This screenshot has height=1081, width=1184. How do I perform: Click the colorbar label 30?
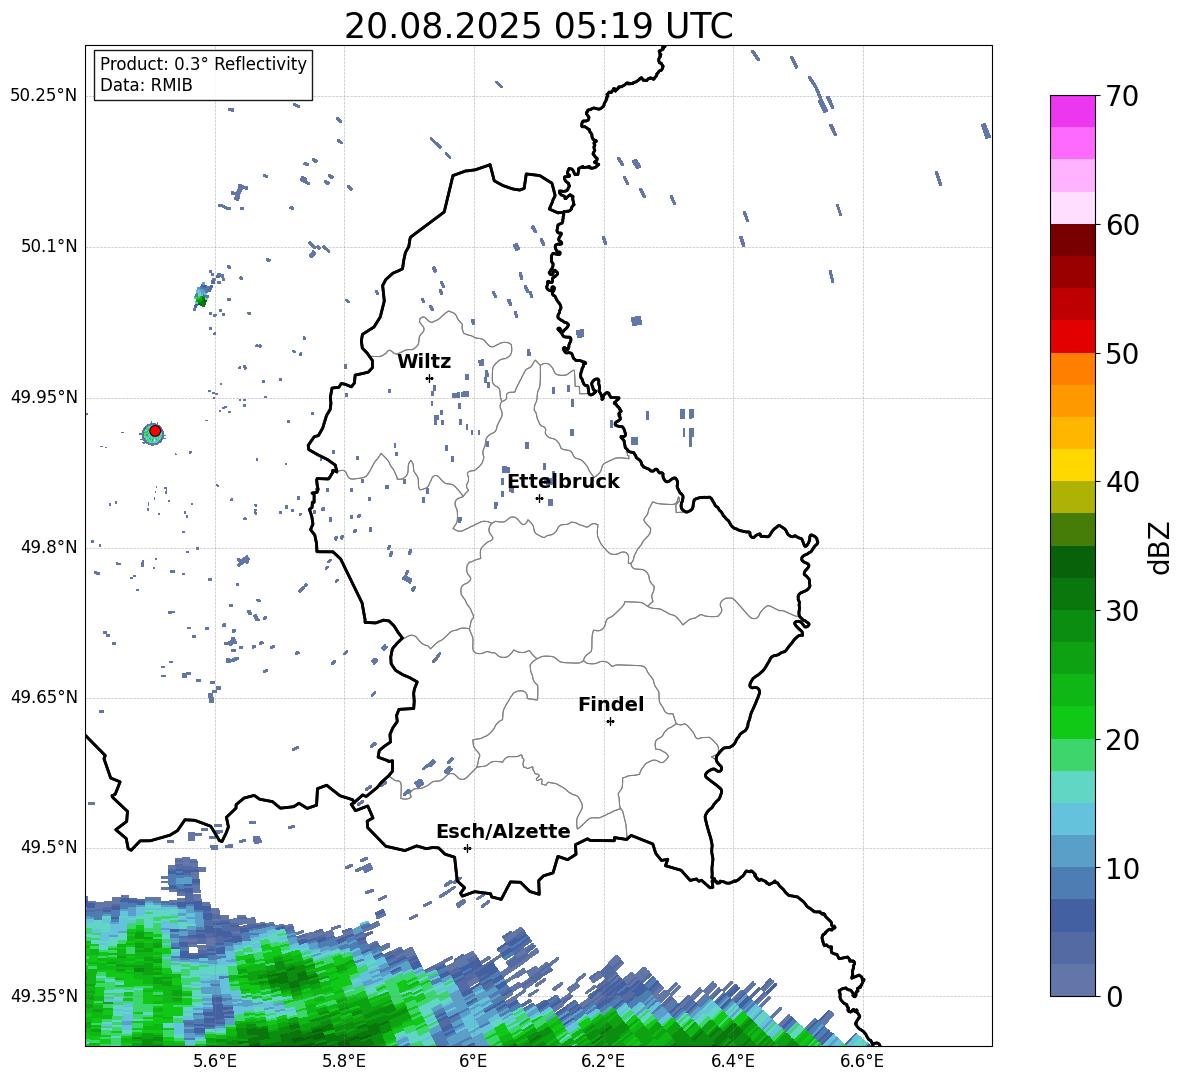[x=1122, y=610]
